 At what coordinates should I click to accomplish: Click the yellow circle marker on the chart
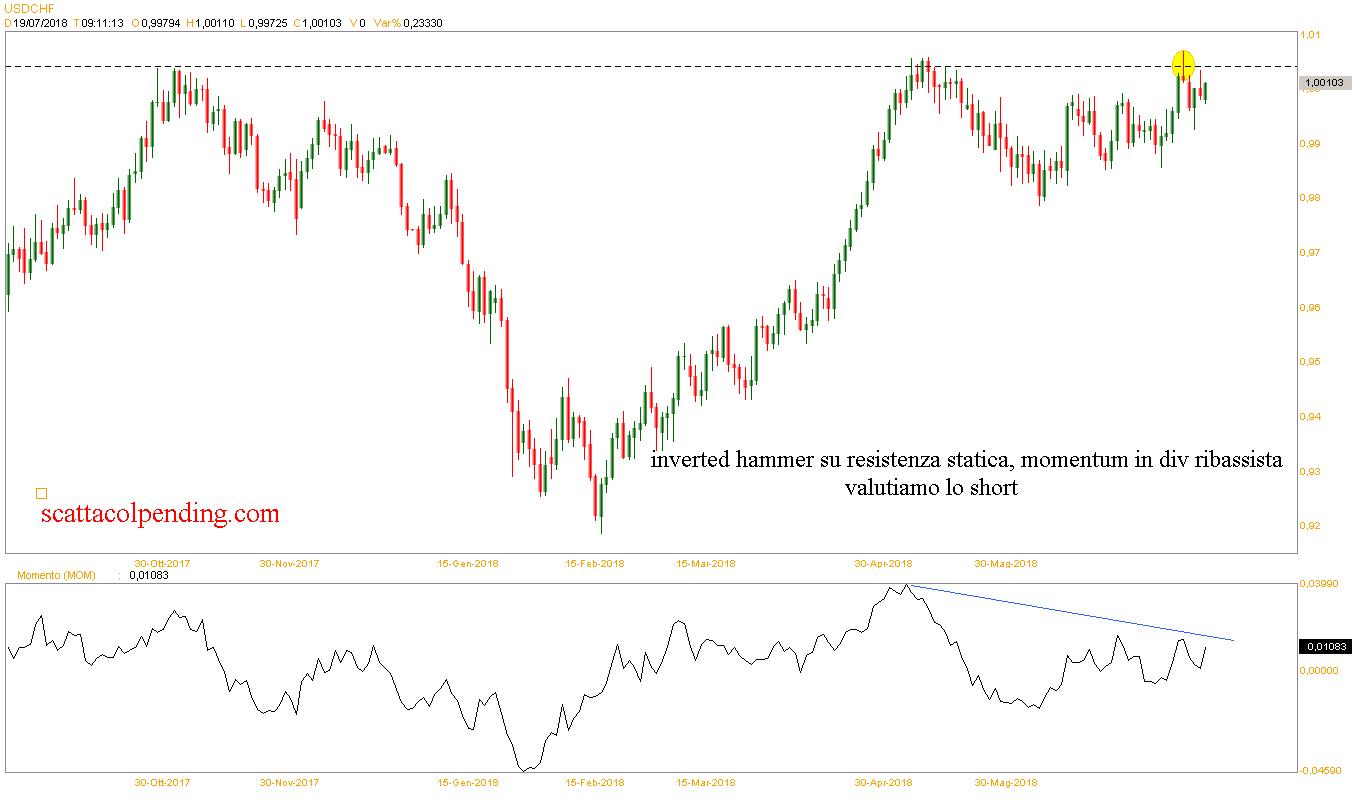[x=1183, y=64]
